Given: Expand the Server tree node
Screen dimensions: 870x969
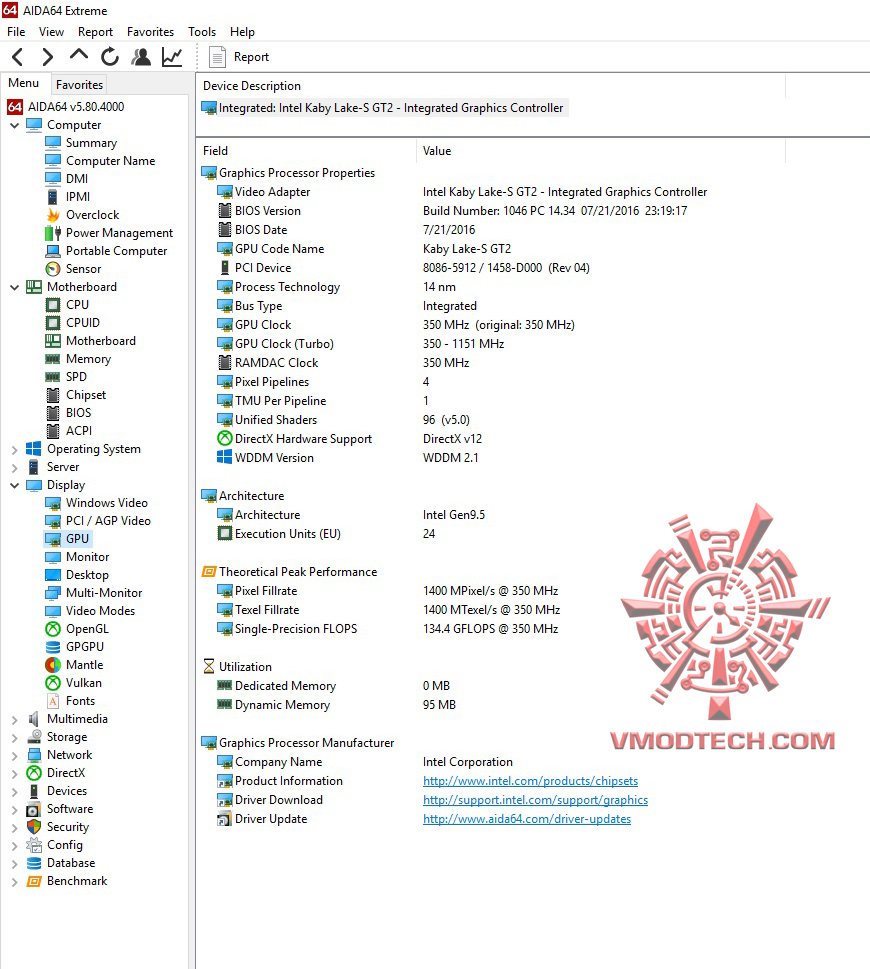Looking at the screenshot, I should tap(15, 468).
